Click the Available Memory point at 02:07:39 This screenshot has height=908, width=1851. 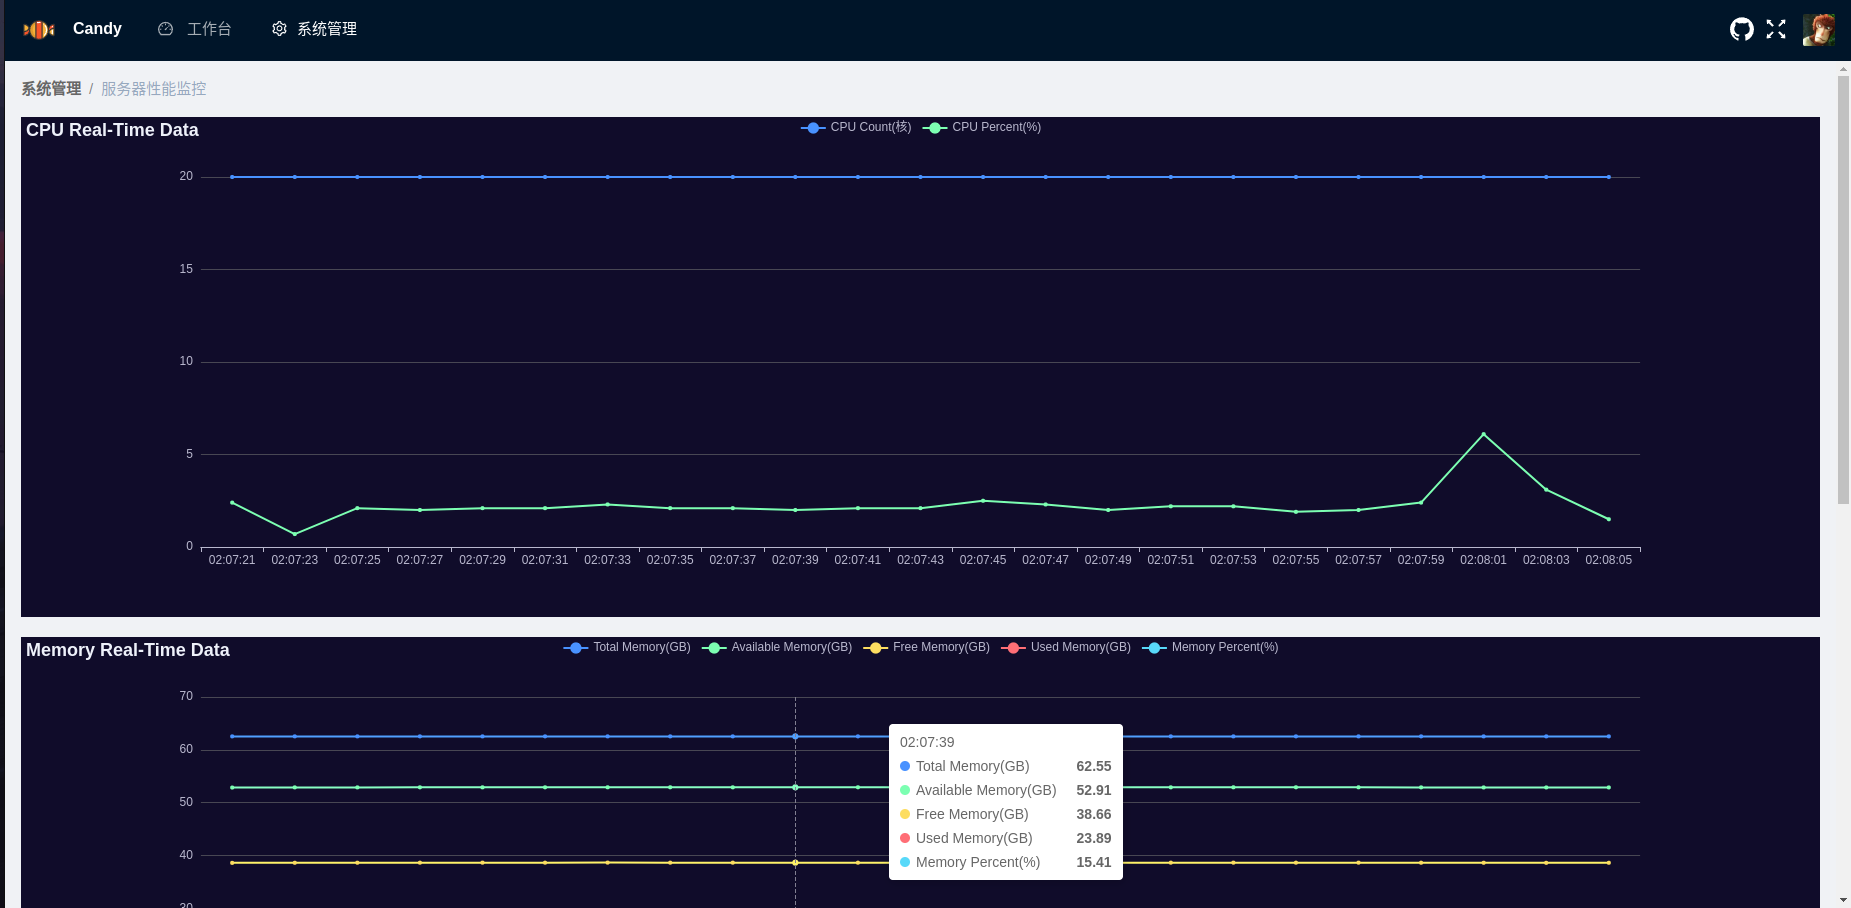(x=795, y=787)
